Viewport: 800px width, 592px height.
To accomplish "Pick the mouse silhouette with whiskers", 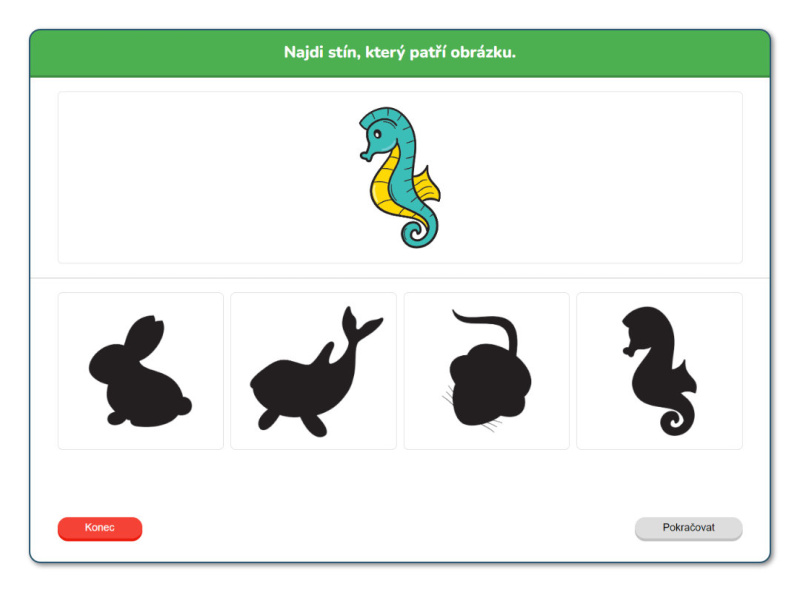I will tap(486, 371).
